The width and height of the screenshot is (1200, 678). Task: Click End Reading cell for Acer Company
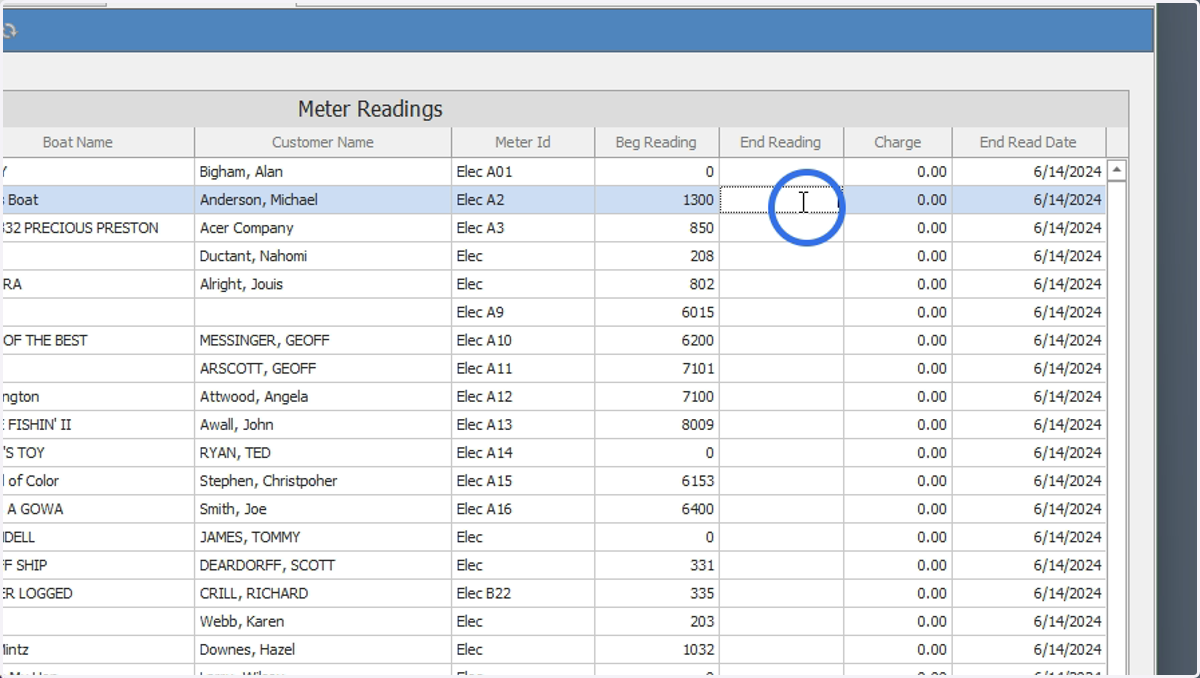coord(781,228)
